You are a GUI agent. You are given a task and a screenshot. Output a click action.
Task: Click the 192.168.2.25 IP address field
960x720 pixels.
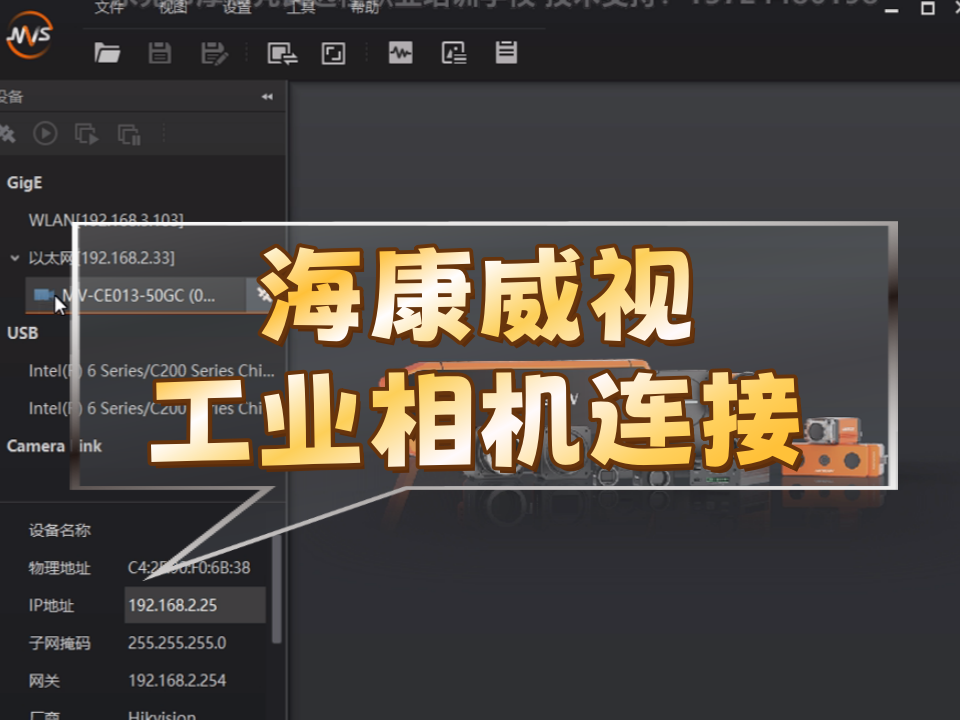pos(195,605)
